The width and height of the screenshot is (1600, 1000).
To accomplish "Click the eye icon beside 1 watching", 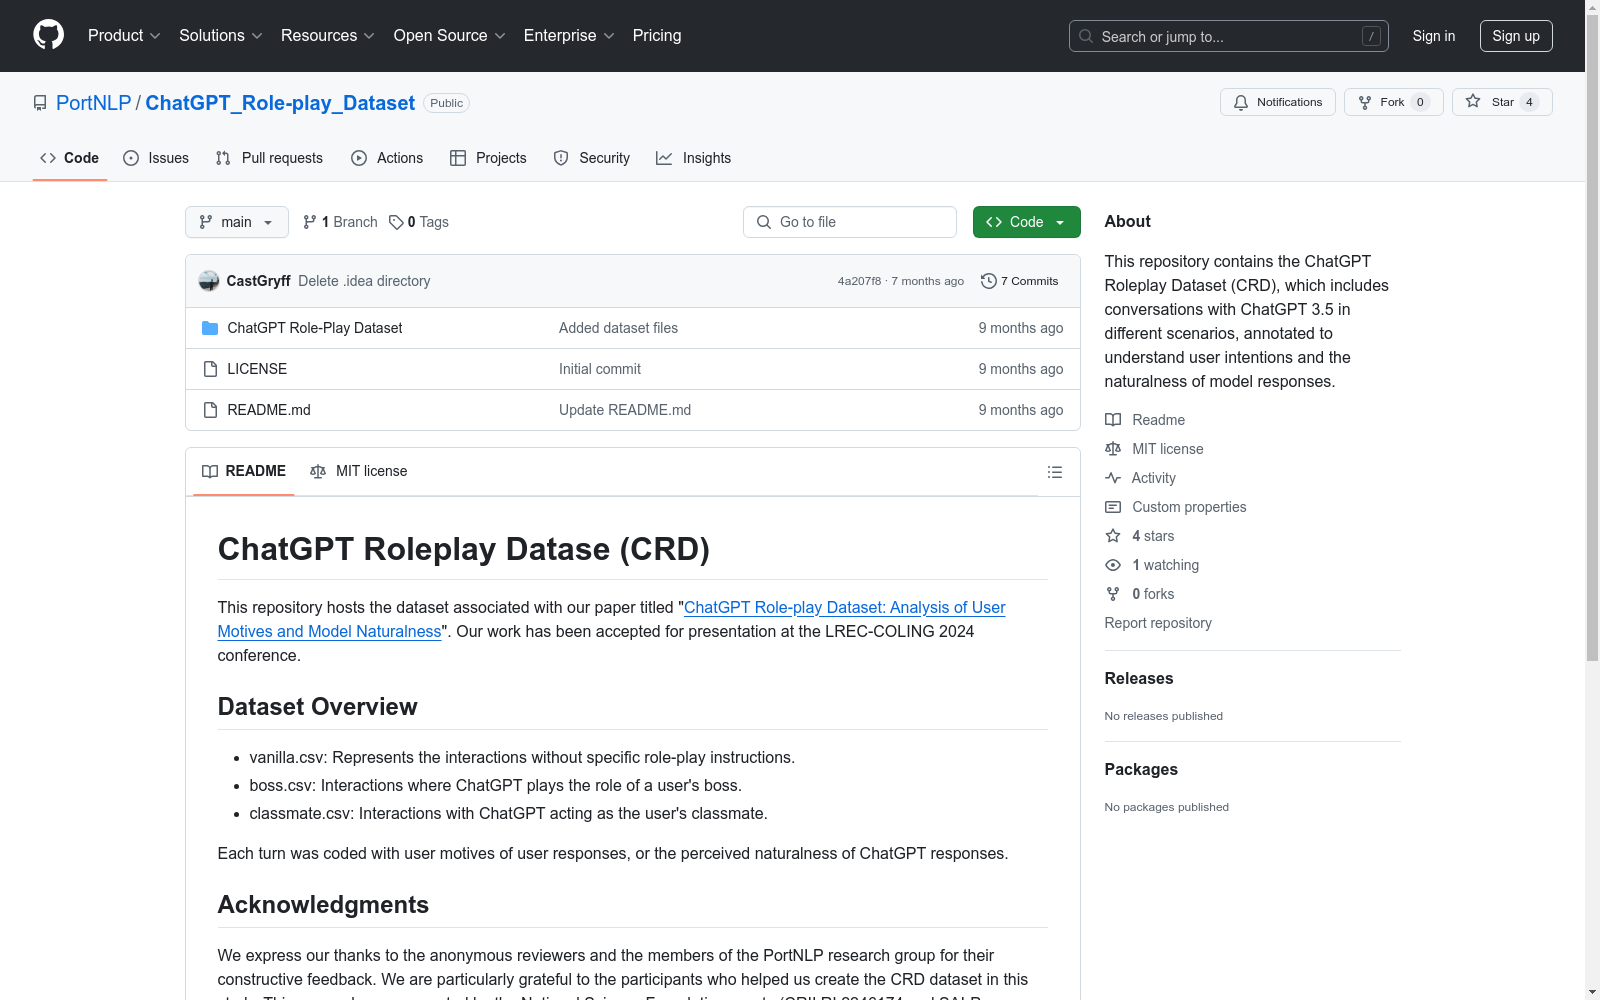I will (1113, 565).
